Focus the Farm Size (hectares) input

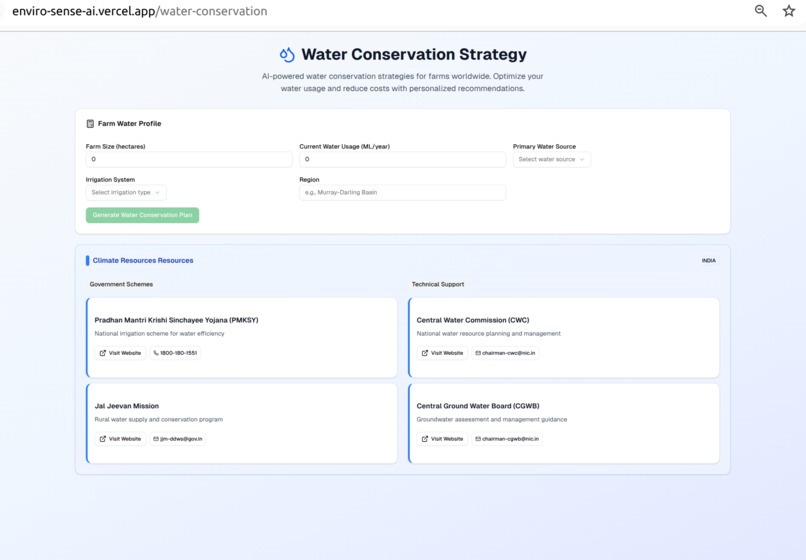click(189, 159)
